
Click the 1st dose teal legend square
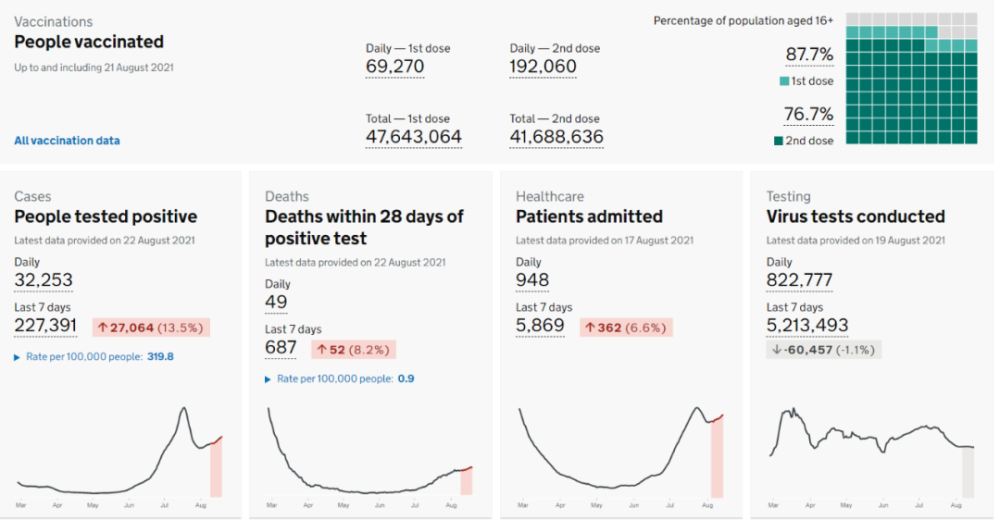784,81
